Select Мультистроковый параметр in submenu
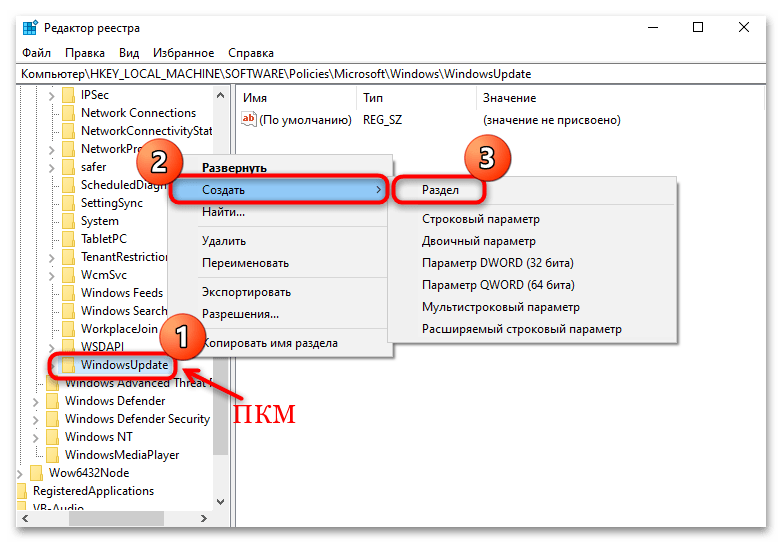 (533, 307)
